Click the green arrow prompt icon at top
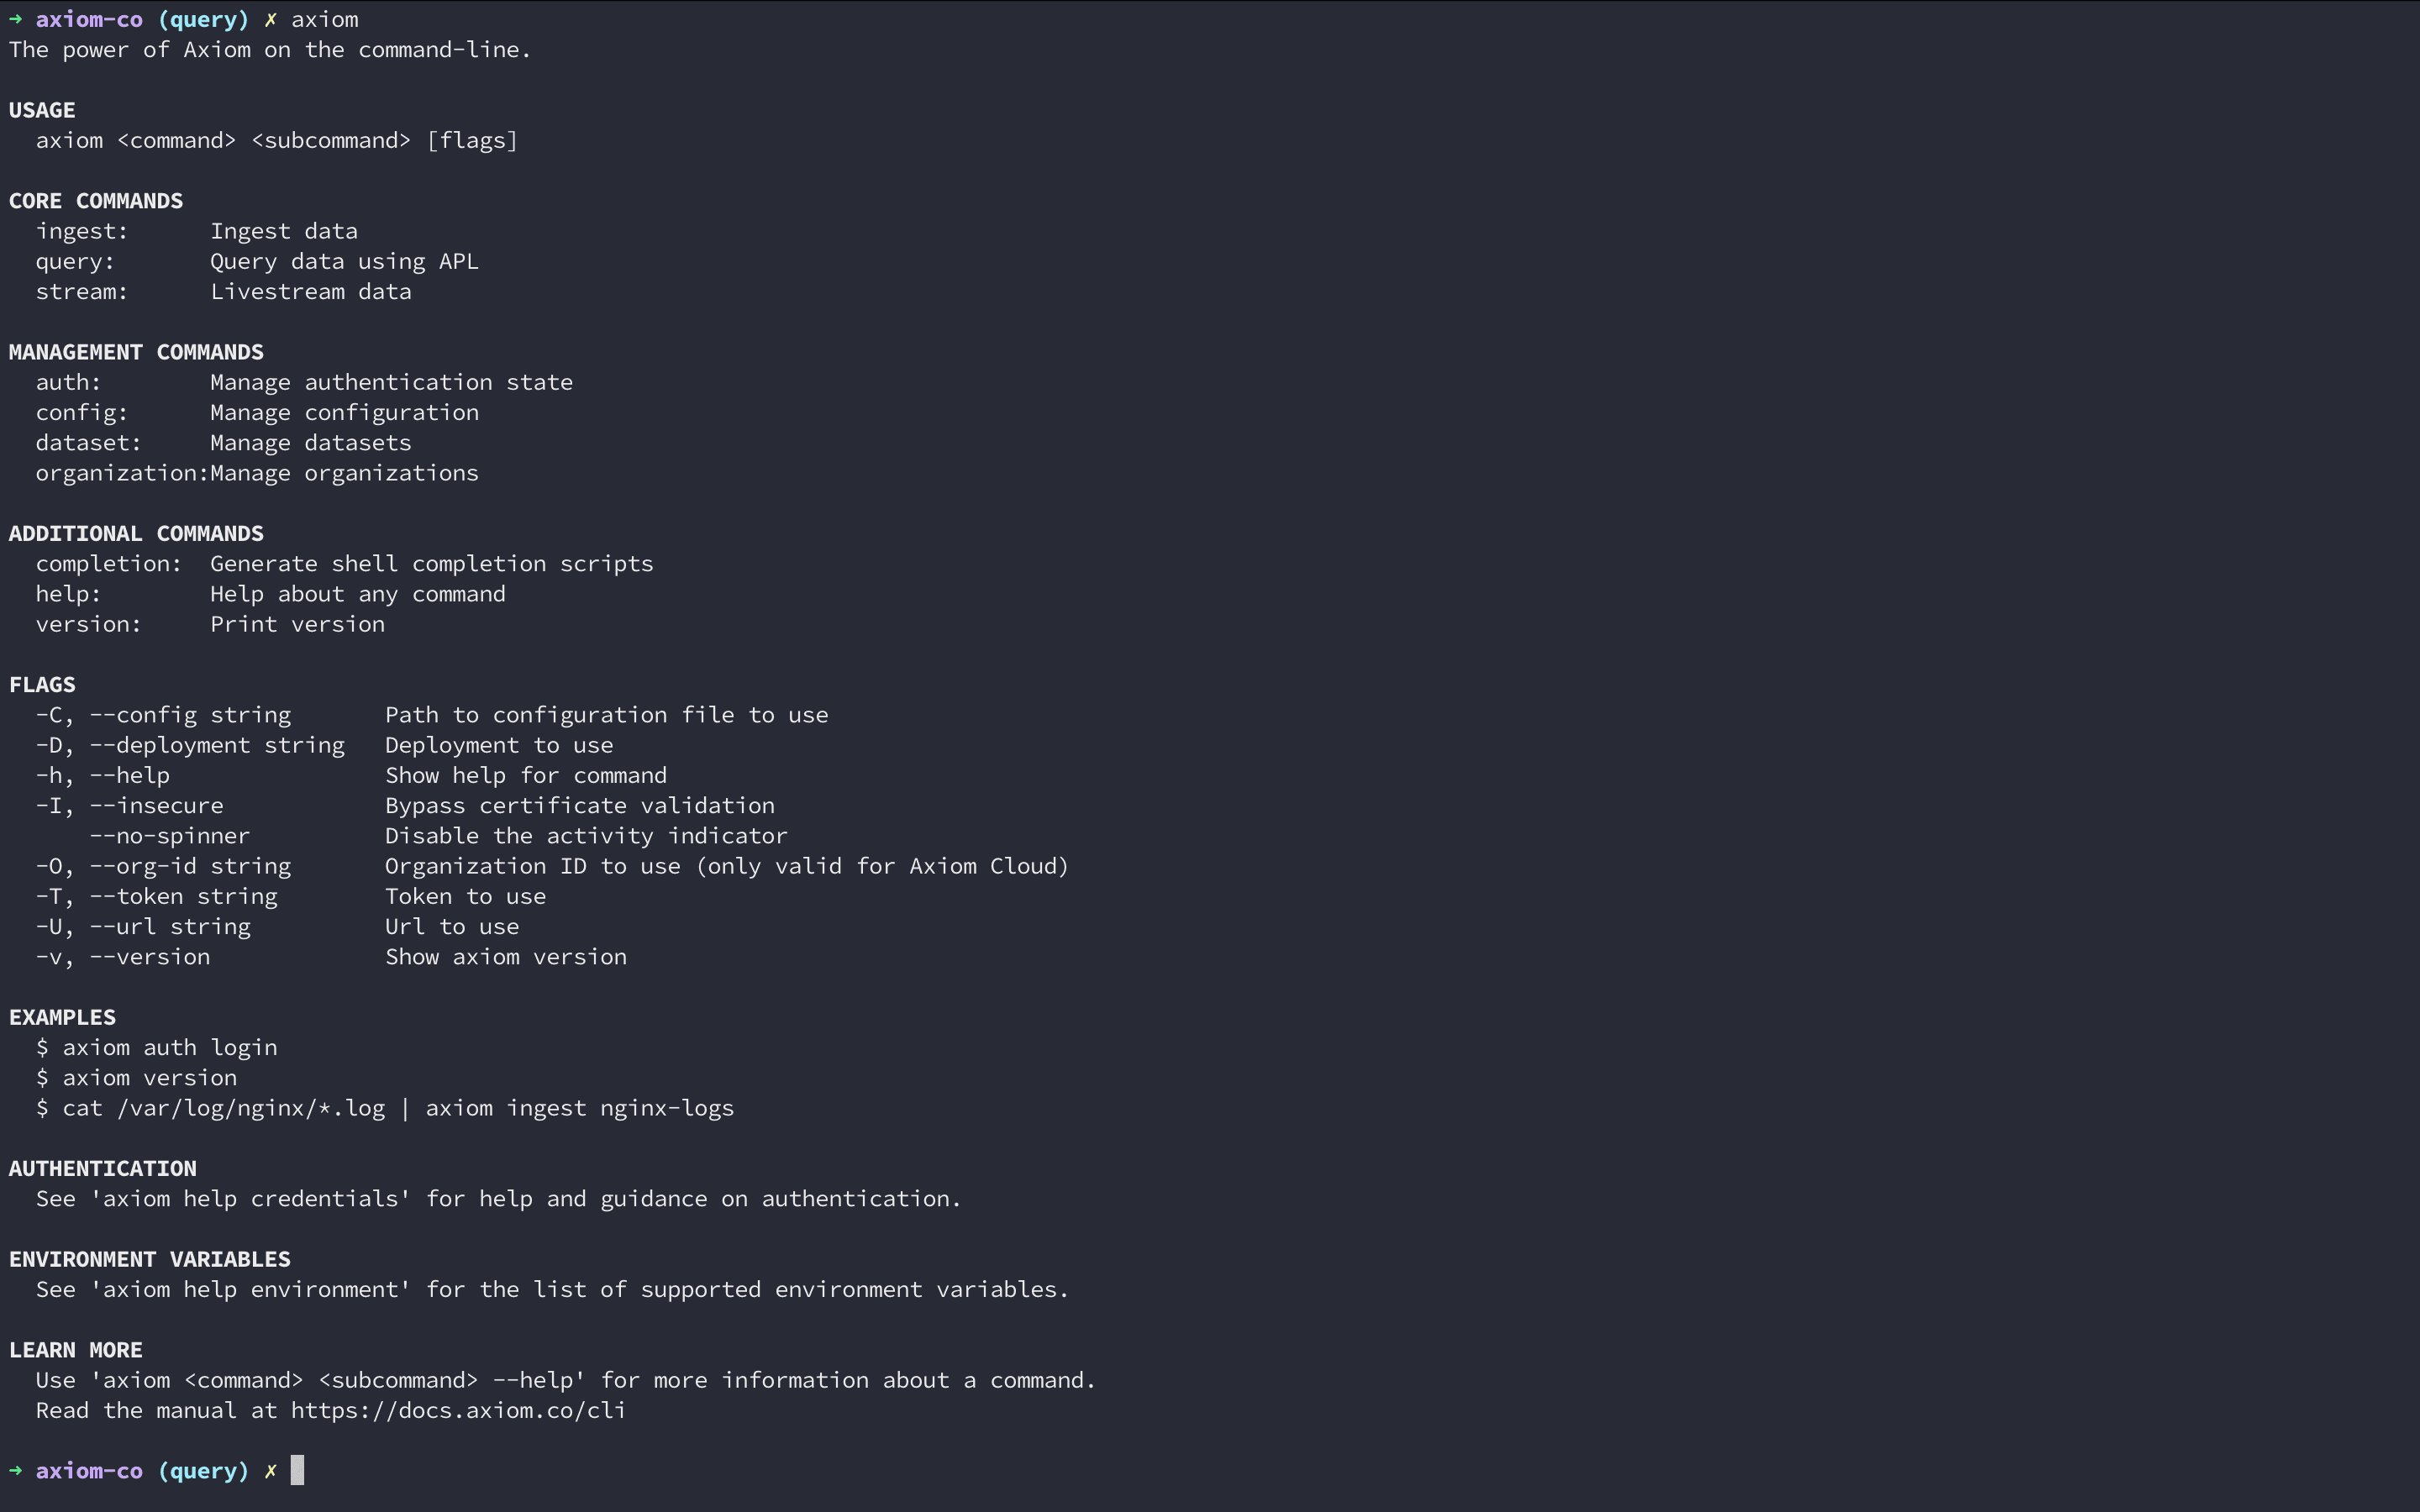This screenshot has height=1512, width=2420. 16,20
